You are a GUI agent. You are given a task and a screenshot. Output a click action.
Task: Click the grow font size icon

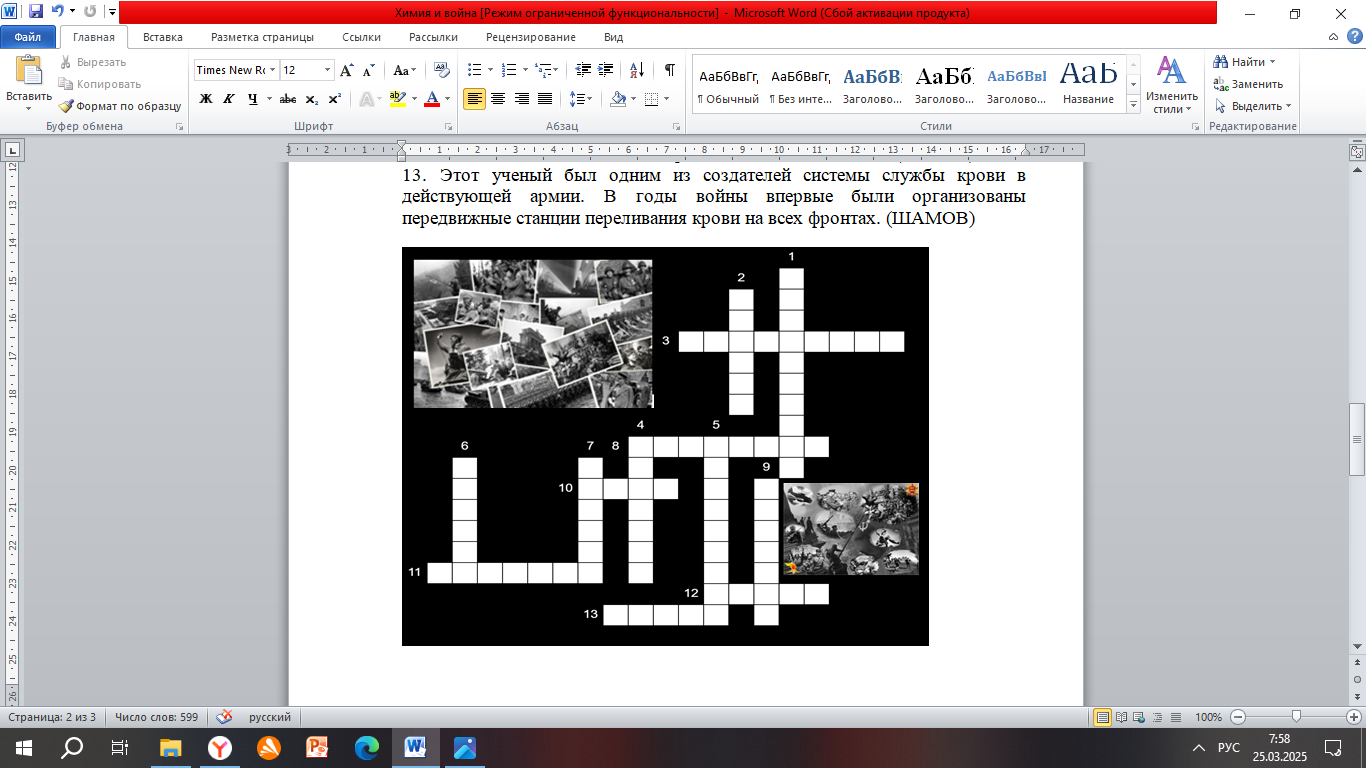point(346,70)
